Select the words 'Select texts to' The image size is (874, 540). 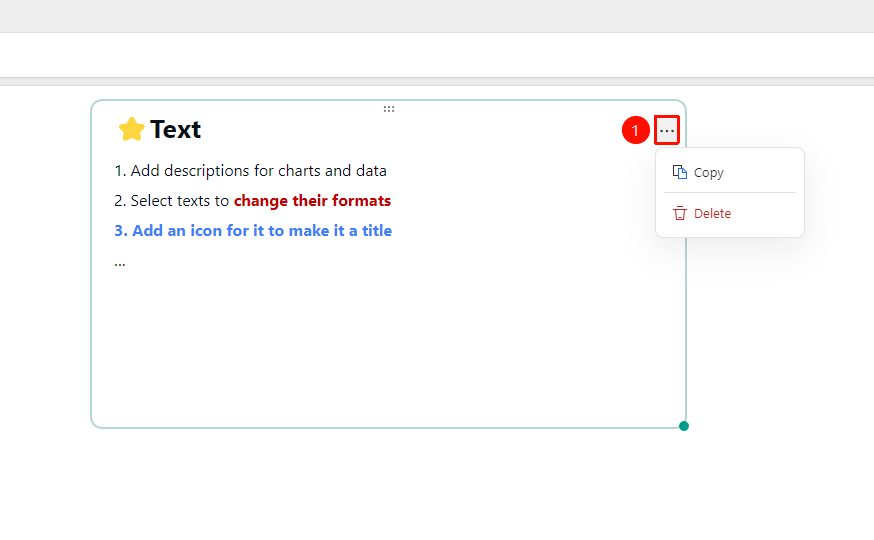click(179, 201)
